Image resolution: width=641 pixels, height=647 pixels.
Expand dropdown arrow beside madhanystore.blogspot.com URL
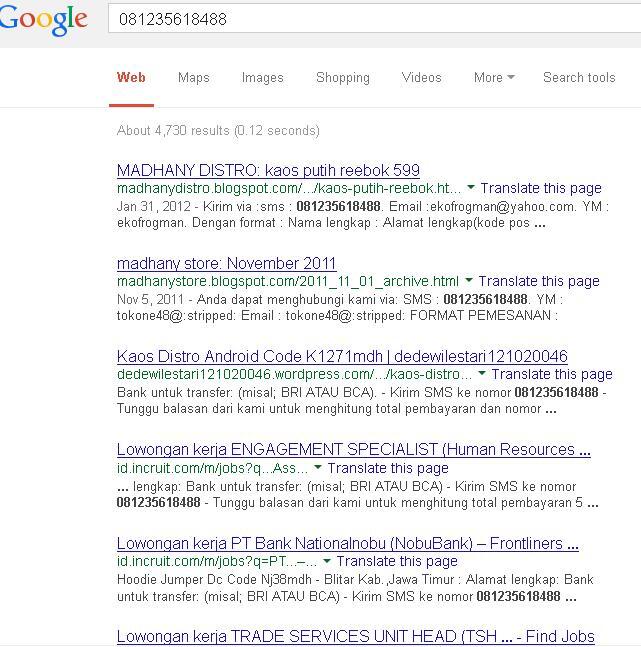point(468,281)
